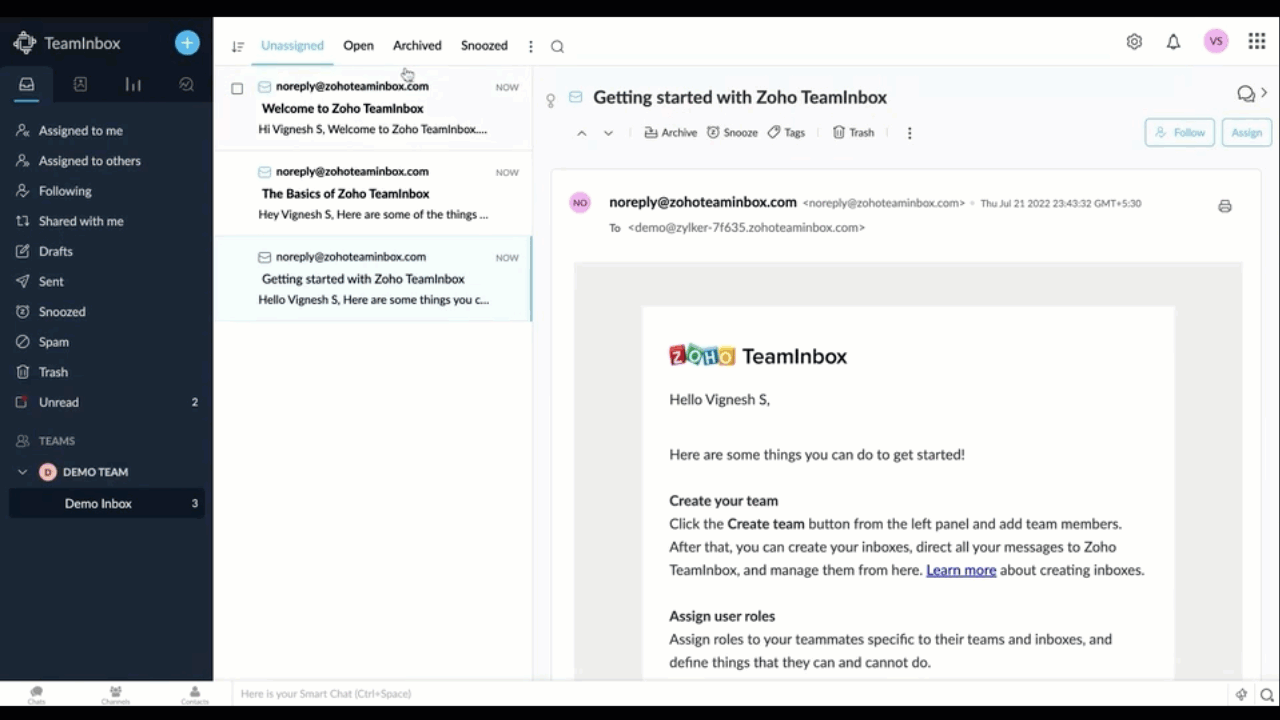Open the discussions icon in sidebar top
1280x720 pixels.
[x=186, y=85]
